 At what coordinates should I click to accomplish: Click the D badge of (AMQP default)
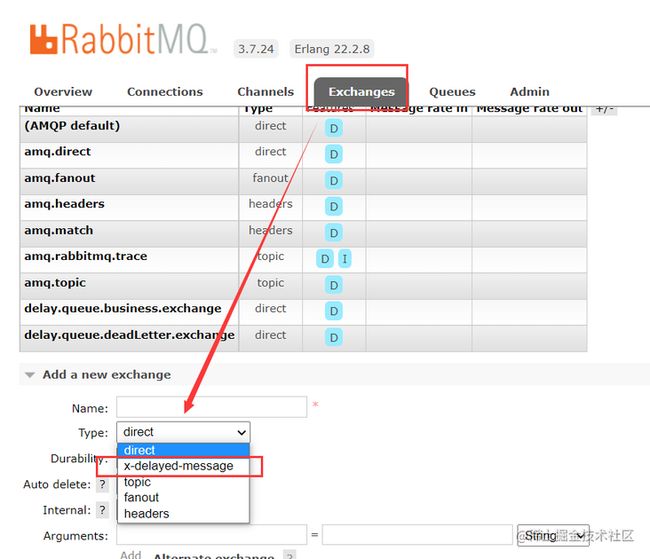[x=334, y=129]
